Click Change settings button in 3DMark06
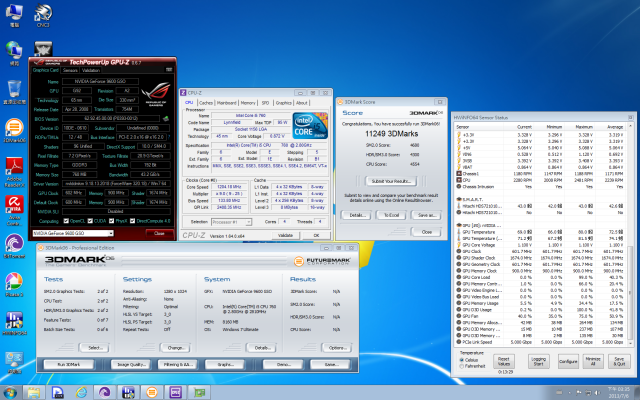The width and height of the screenshot is (640, 400). click(176, 348)
